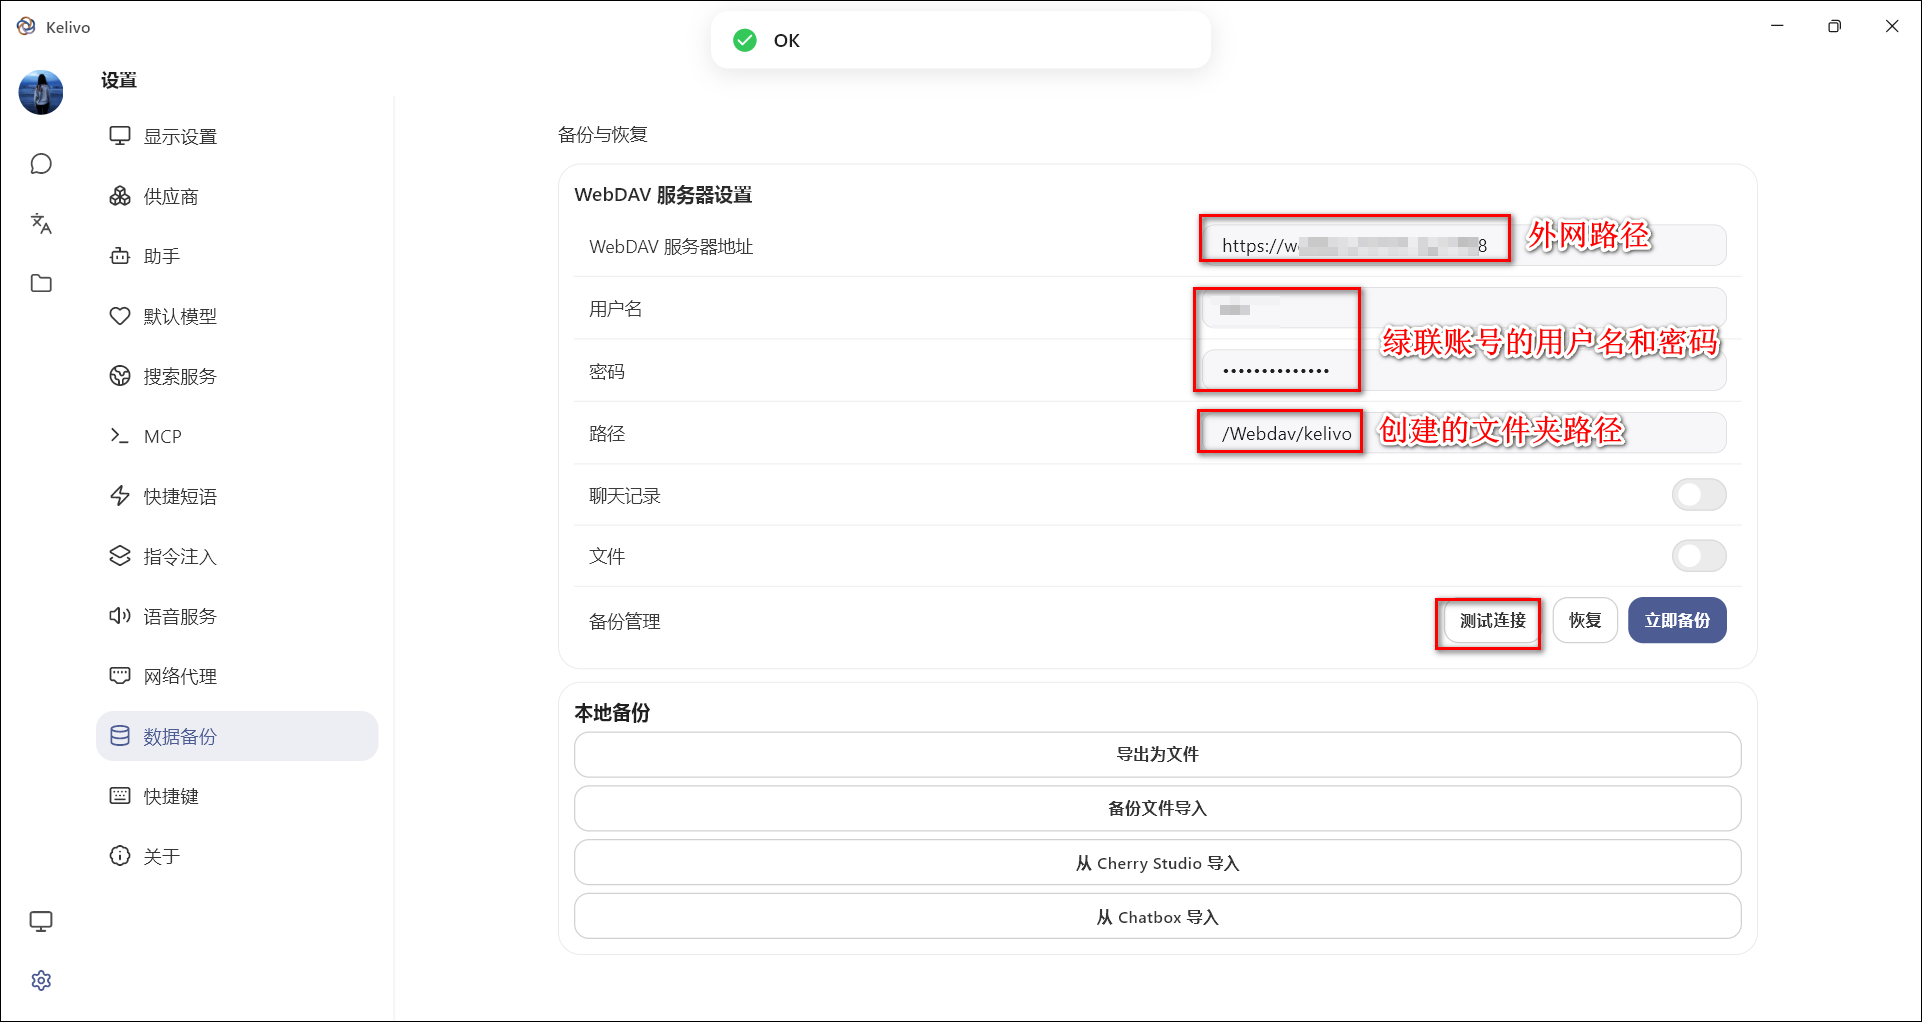1922x1022 pixels.
Task: Select 网络代理 in settings menu
Action: point(180,677)
